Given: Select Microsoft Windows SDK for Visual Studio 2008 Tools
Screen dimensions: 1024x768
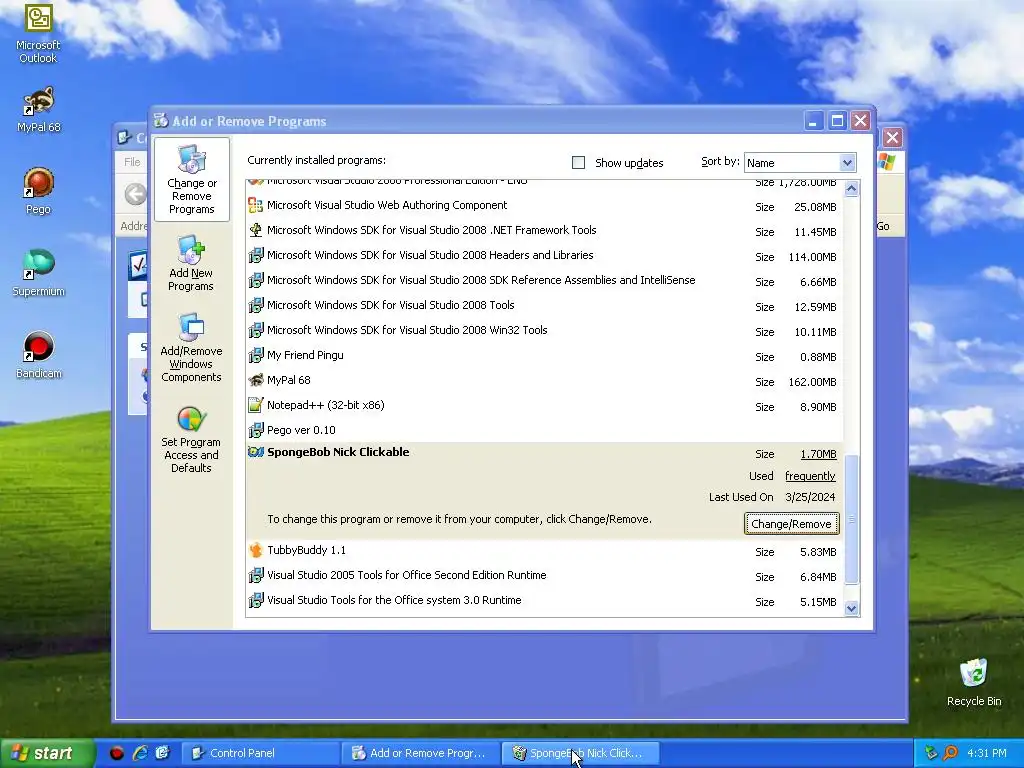Looking at the screenshot, I should 545,306.
